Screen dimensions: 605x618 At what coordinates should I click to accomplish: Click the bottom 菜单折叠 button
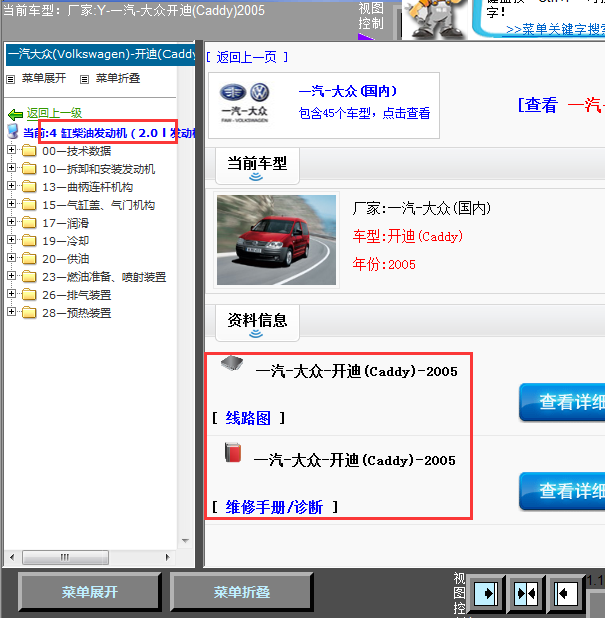click(x=242, y=592)
